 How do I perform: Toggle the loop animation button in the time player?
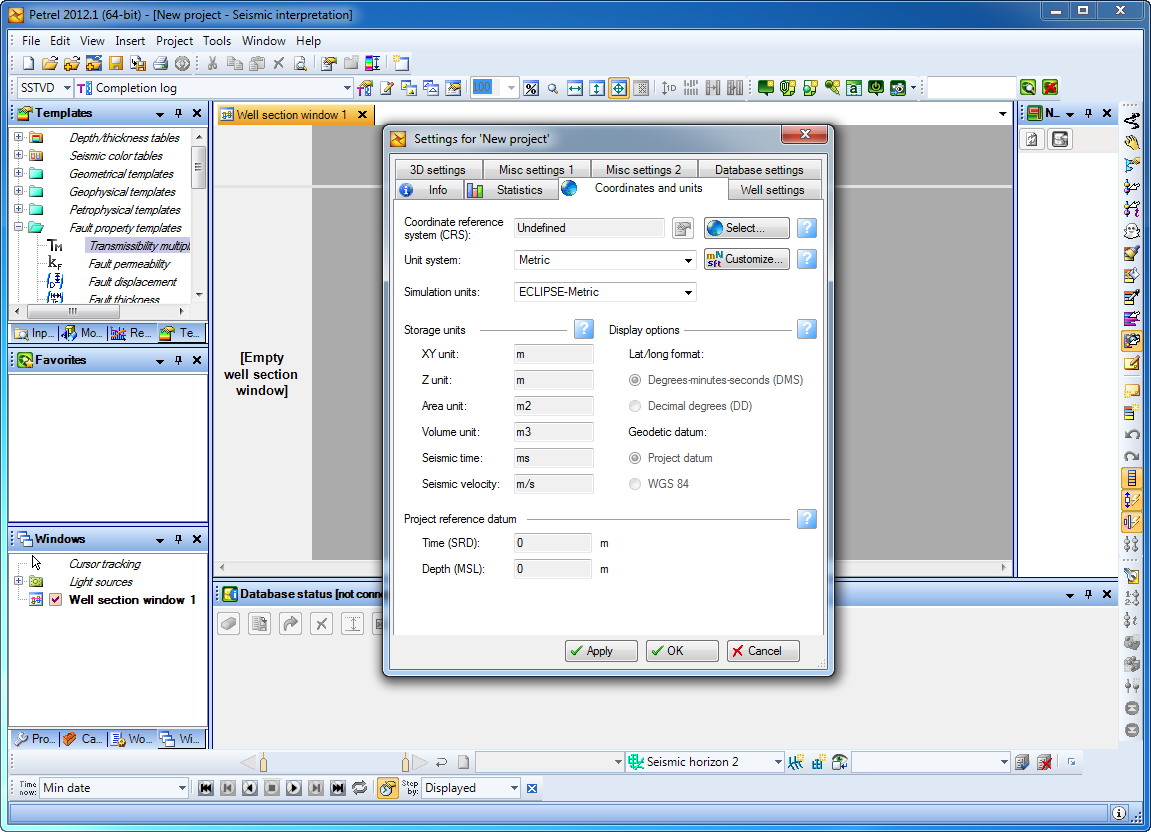pos(360,788)
